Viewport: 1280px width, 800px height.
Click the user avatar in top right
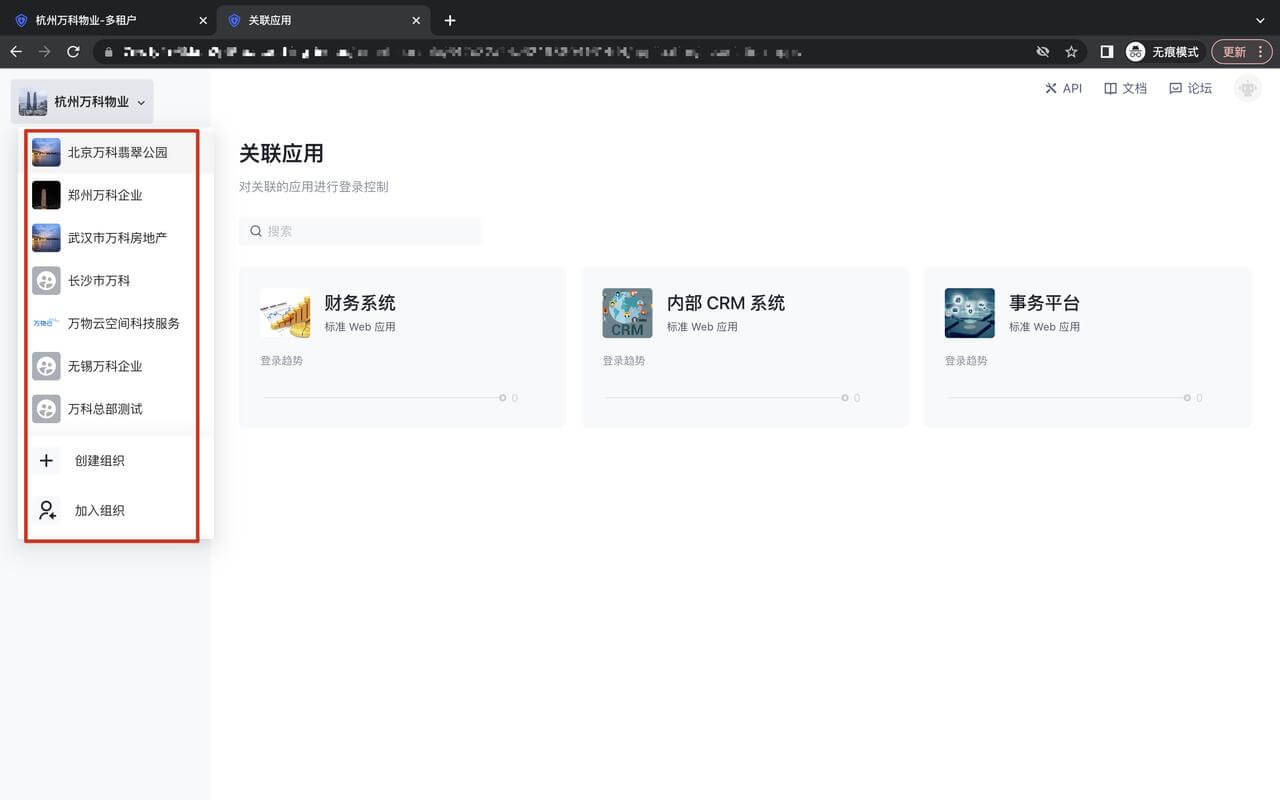click(1247, 88)
